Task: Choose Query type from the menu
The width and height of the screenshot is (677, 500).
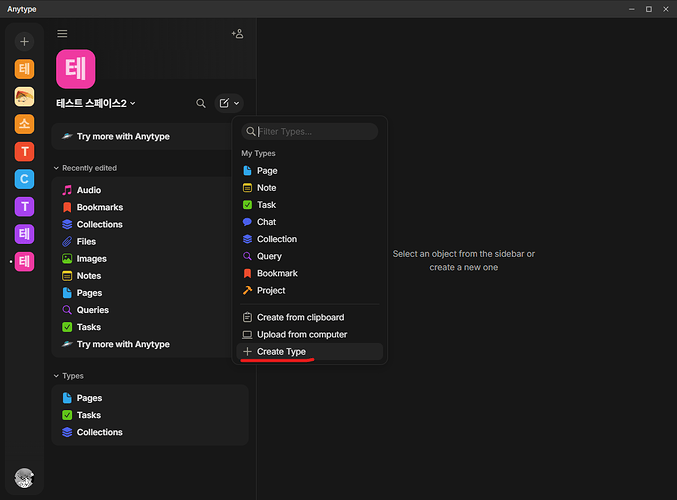Action: tap(310, 256)
